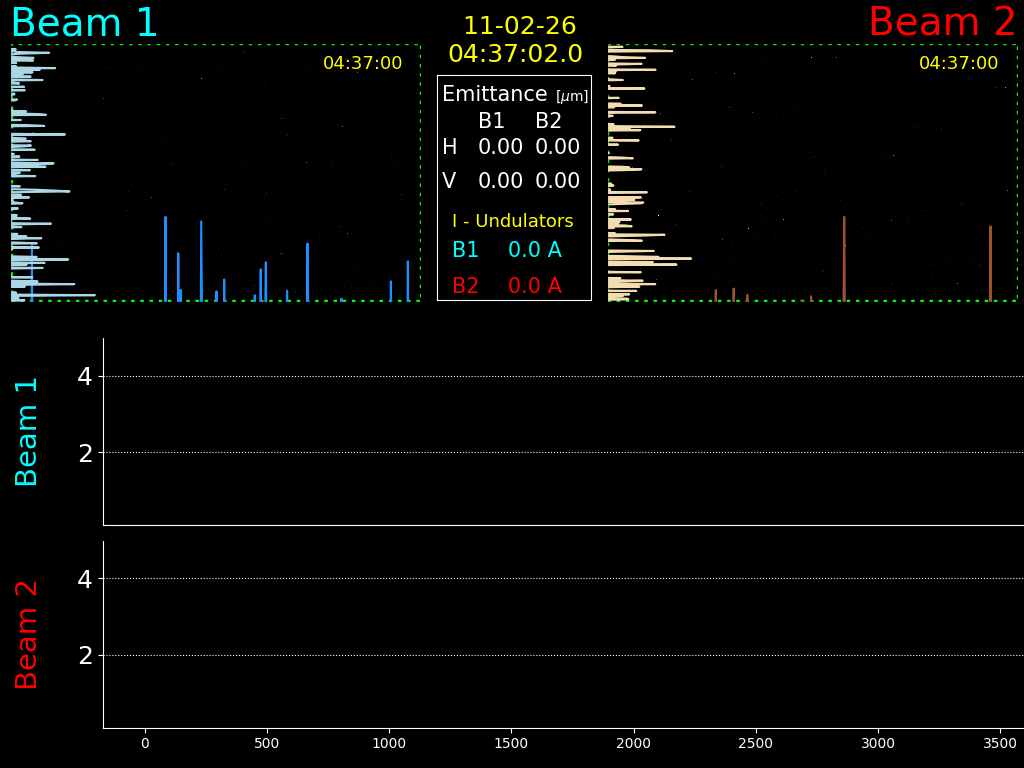Click the vertical Beam 1 axis label of the lower chart
The image size is (1024, 768).
(28, 431)
